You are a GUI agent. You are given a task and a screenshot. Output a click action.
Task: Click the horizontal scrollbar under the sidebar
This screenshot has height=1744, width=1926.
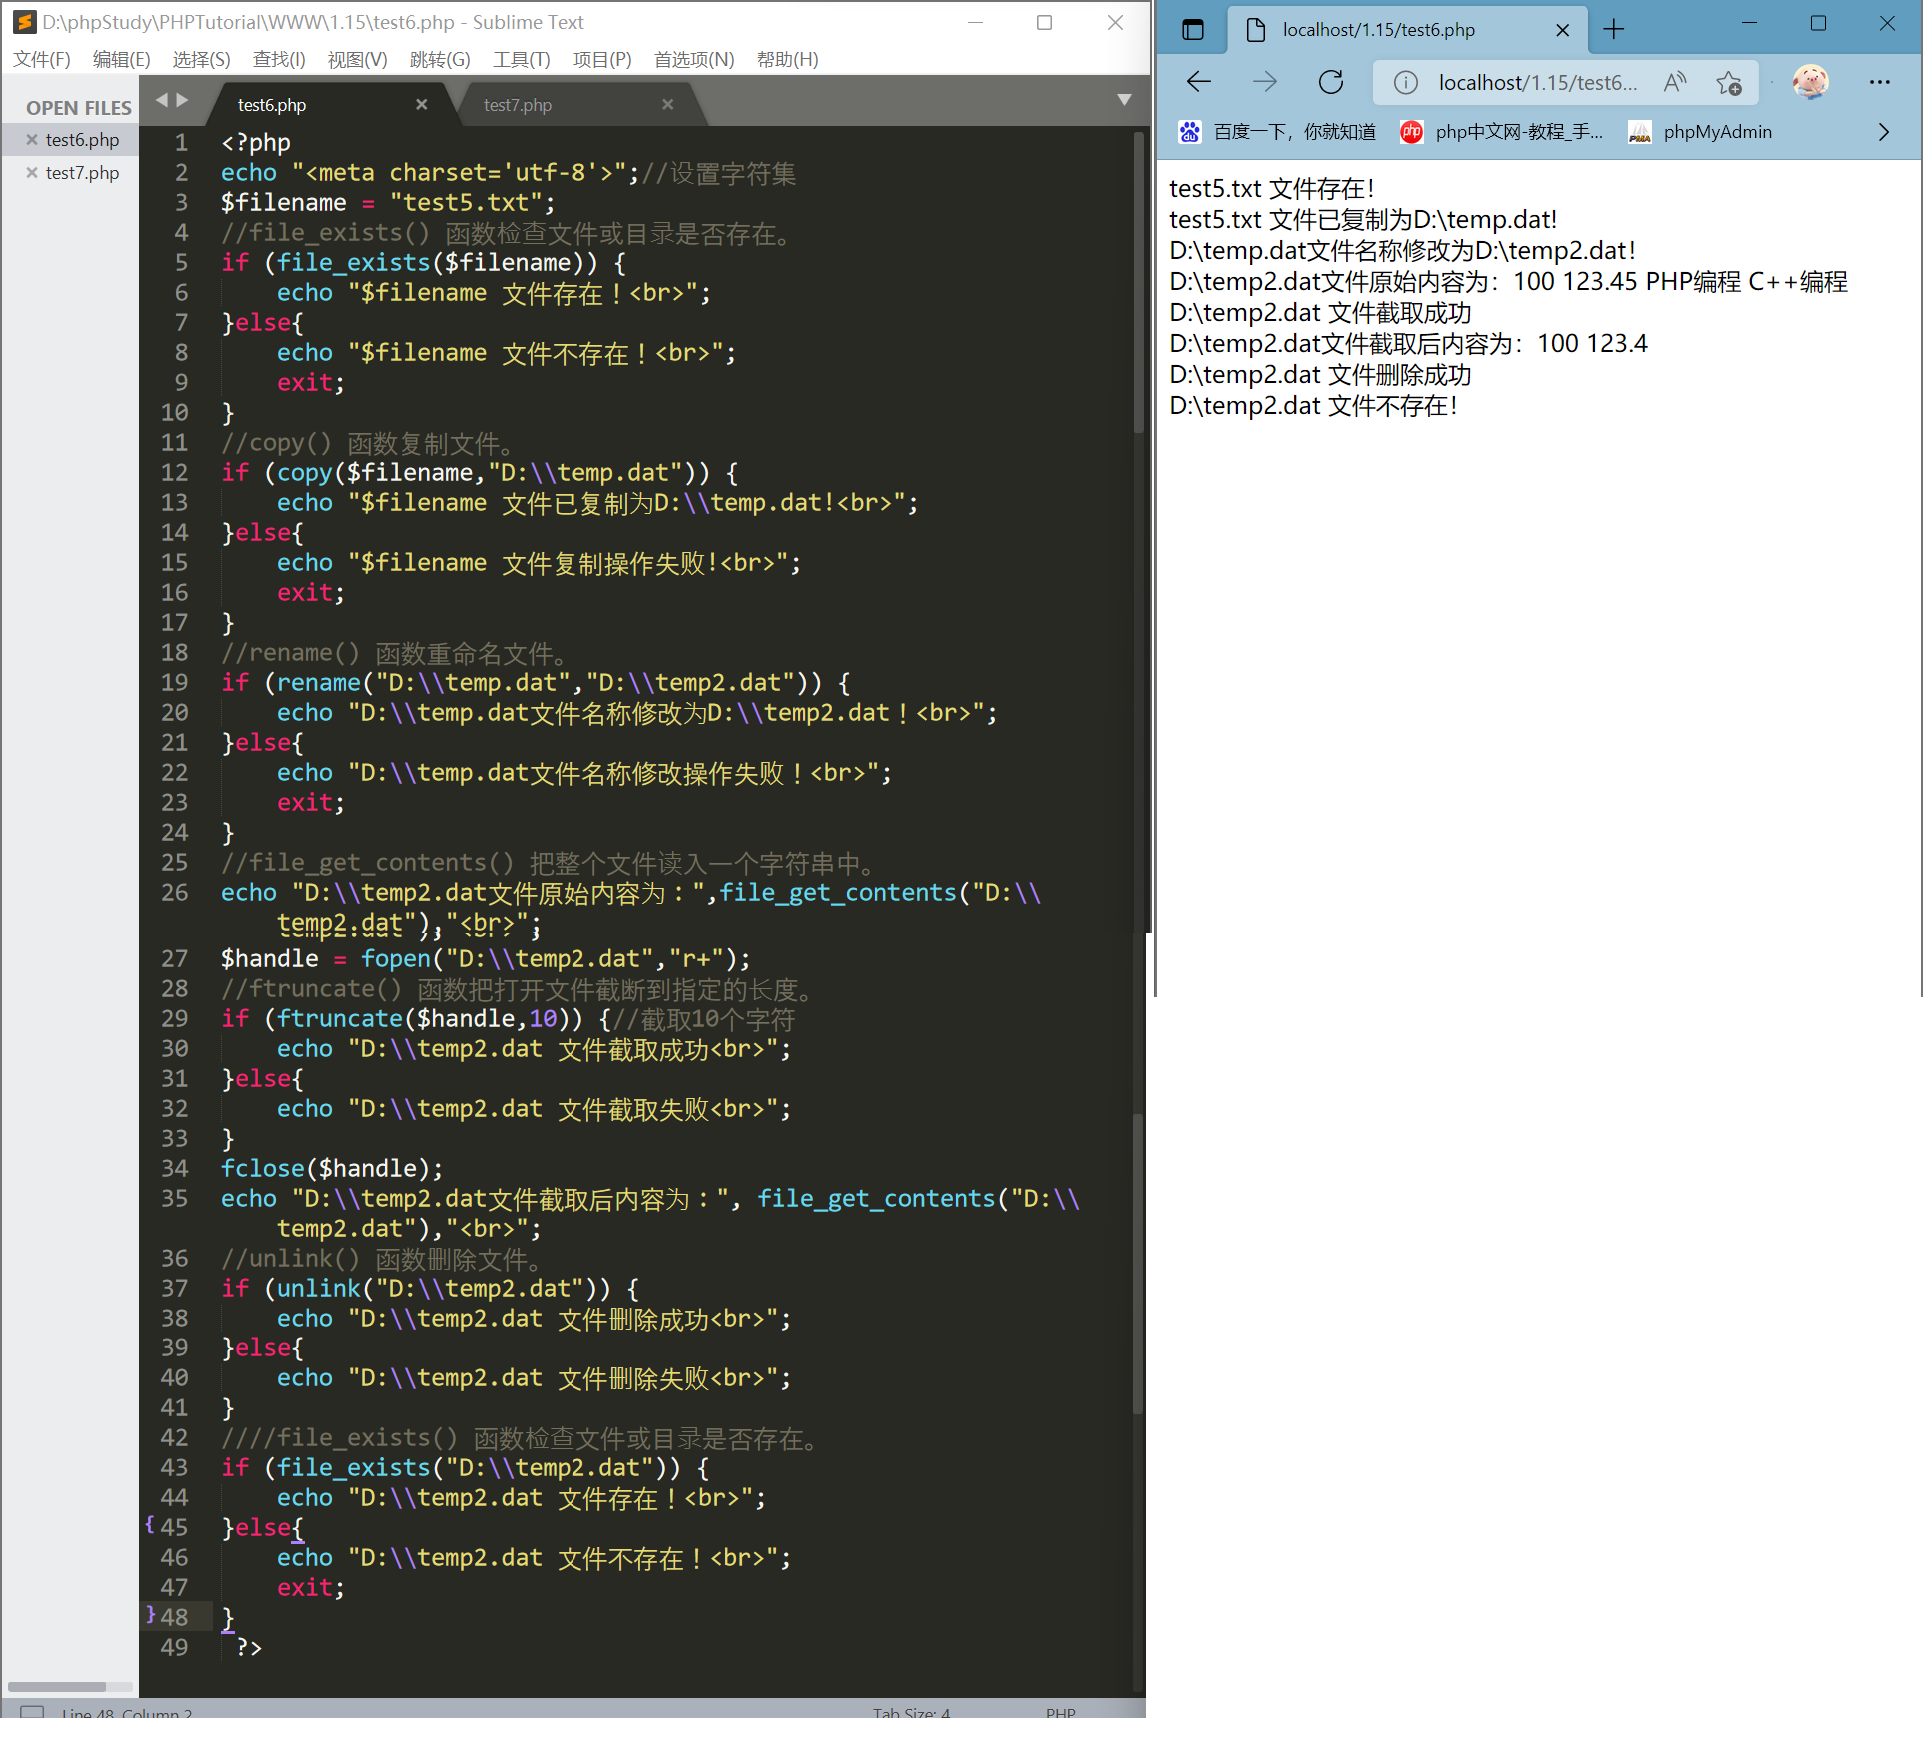coord(57,1687)
